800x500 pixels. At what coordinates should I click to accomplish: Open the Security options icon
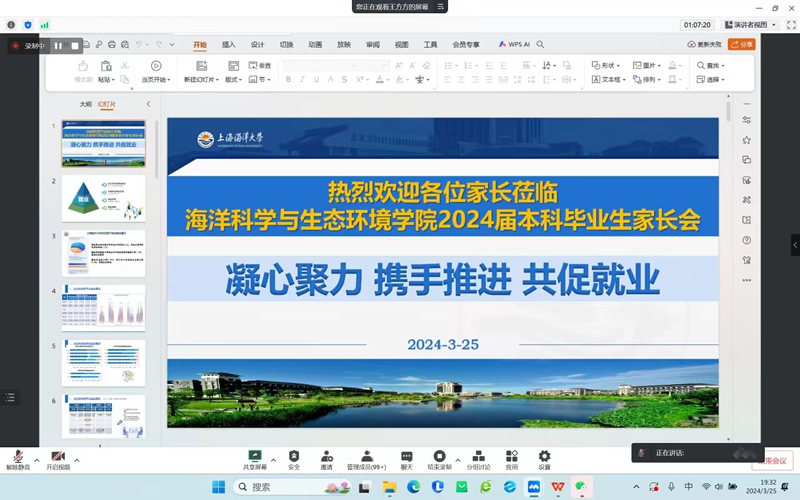click(x=294, y=458)
